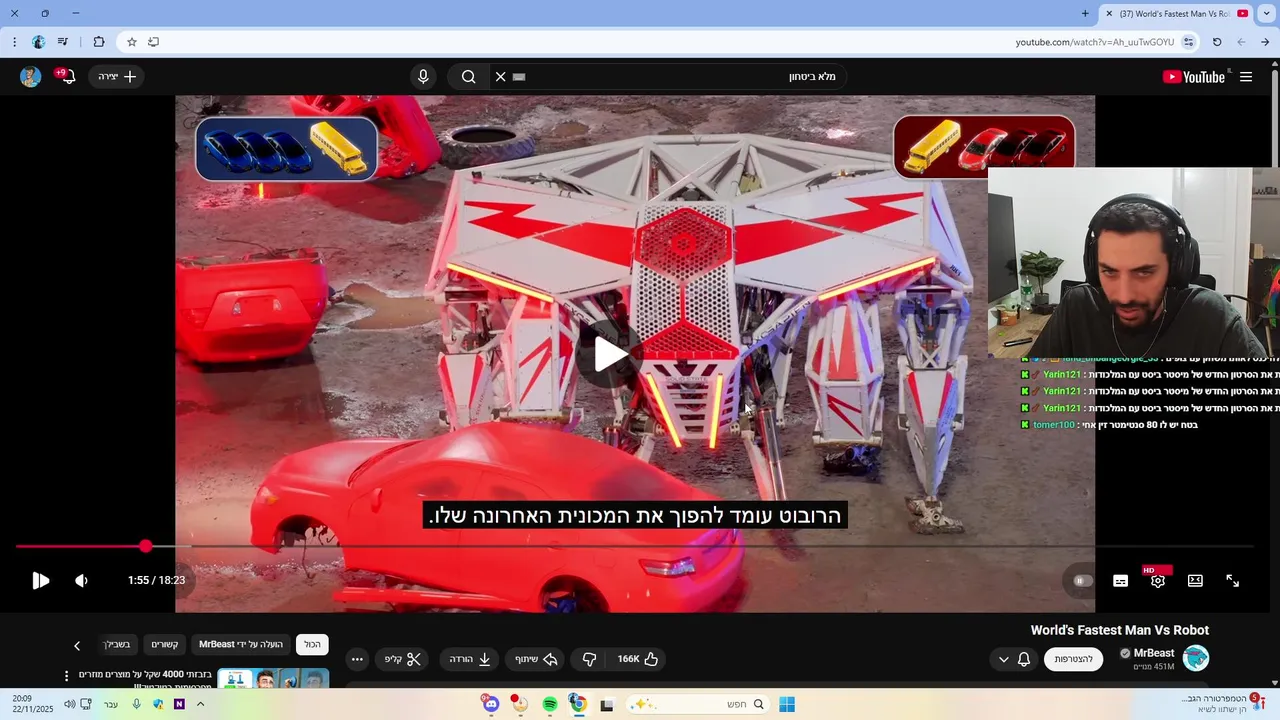This screenshot has width=1280, height=720.
Task: Select the בשבילך filter chip
Action: 117,645
